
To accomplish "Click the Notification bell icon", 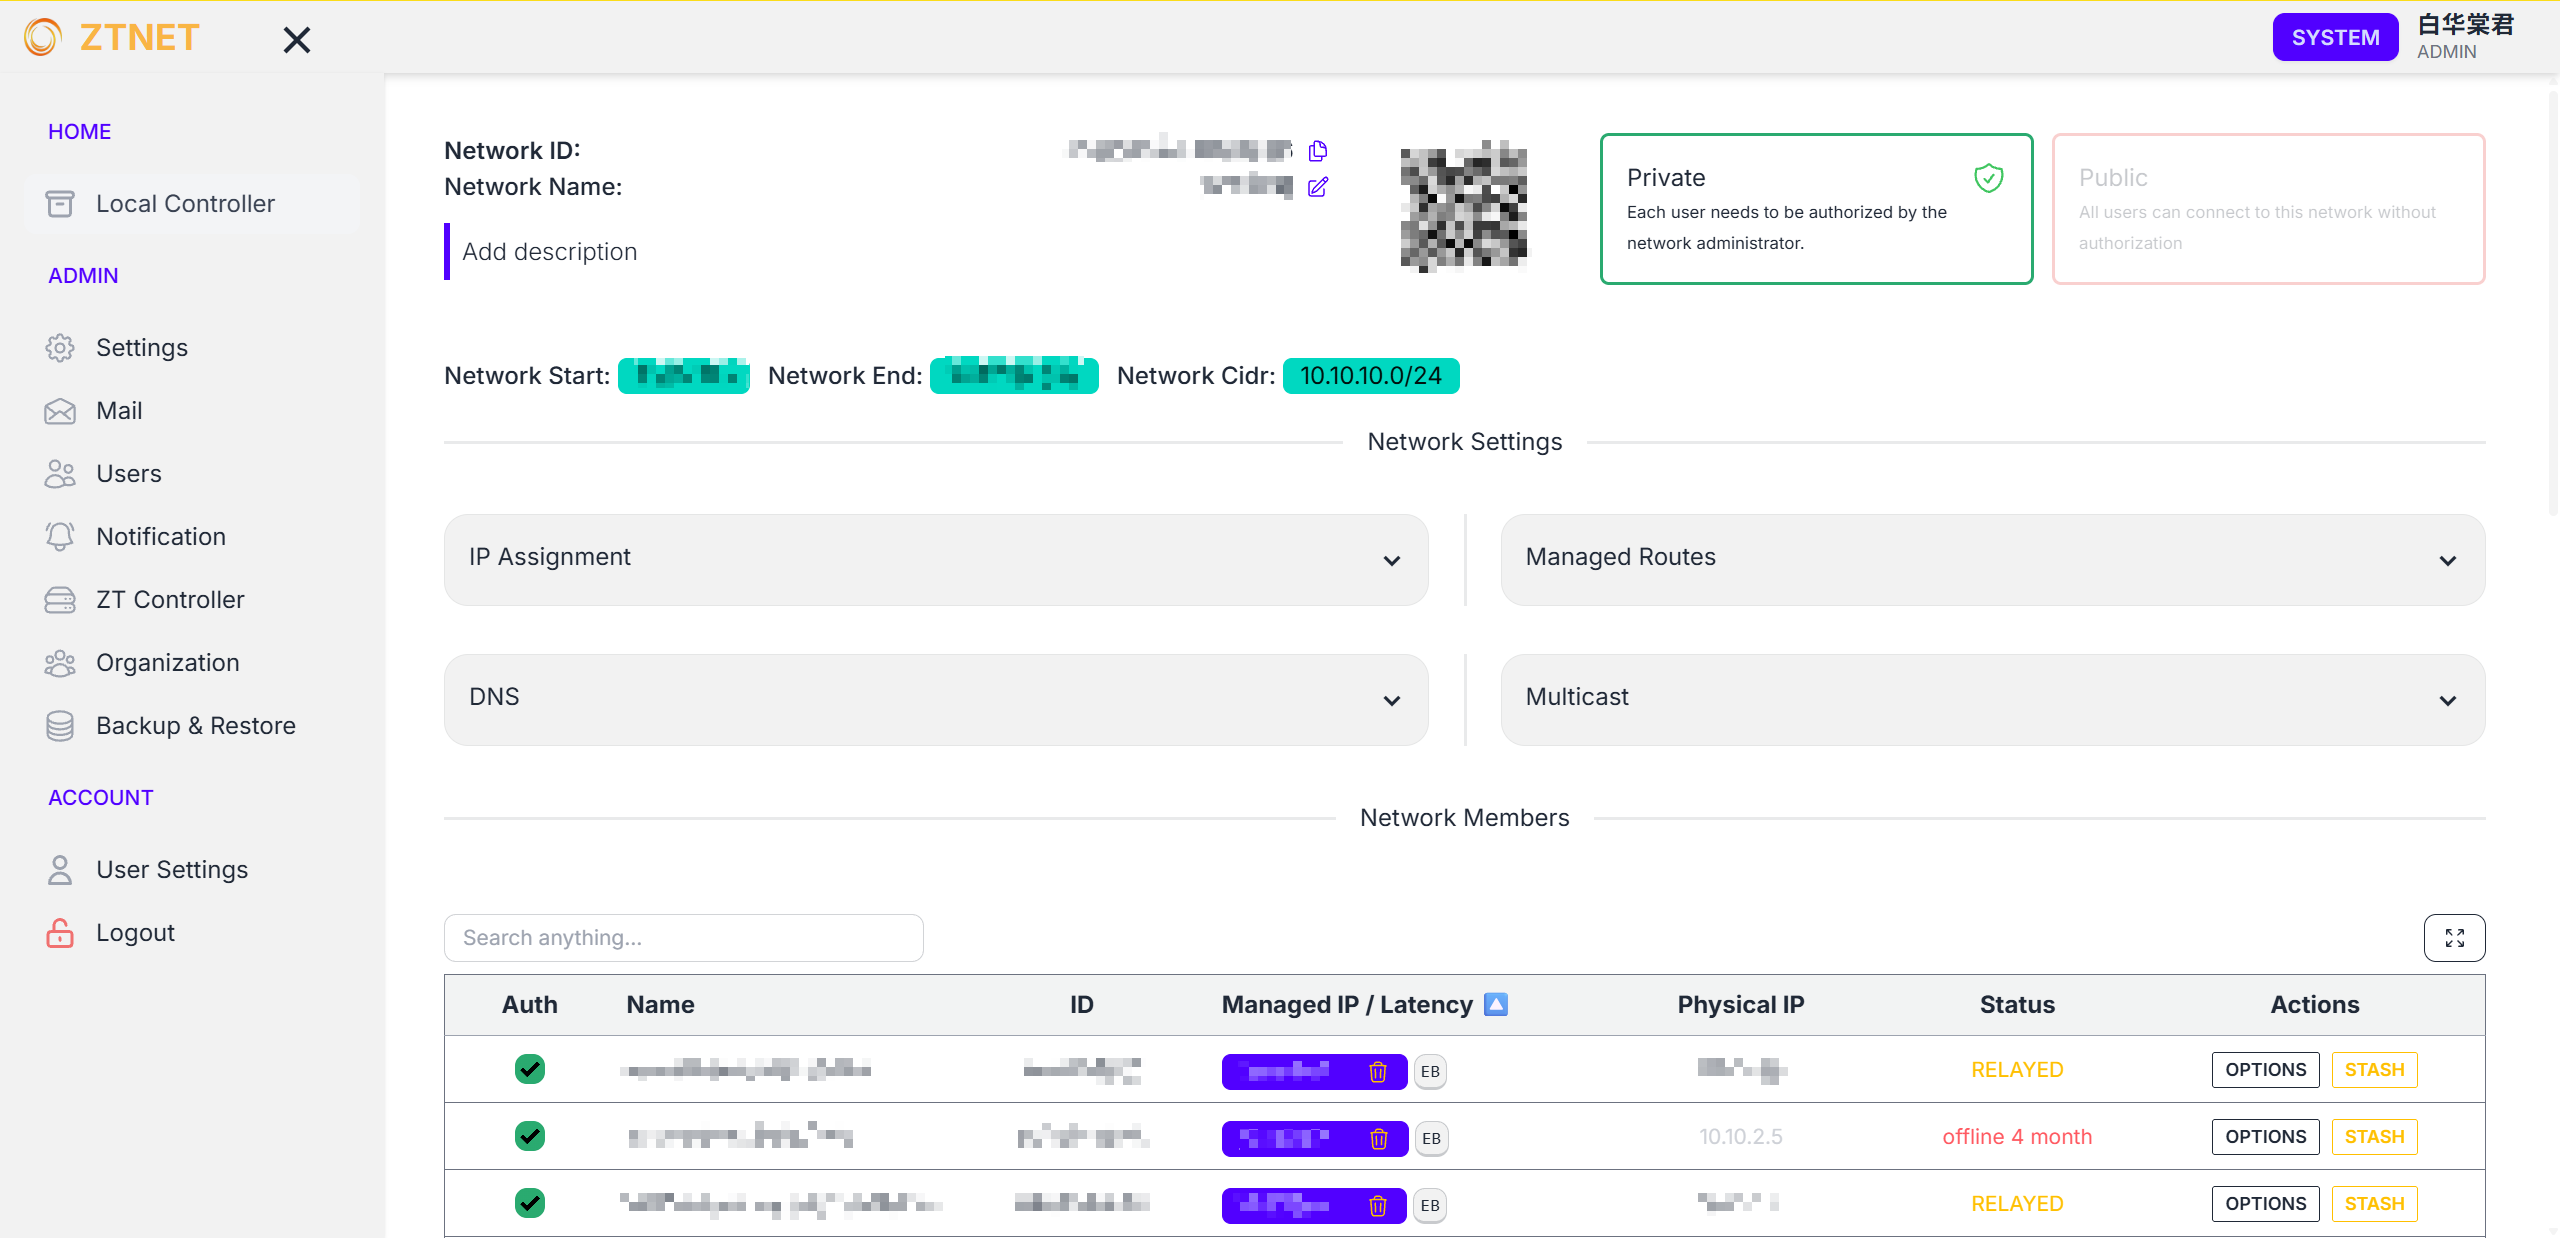I will click(x=60, y=537).
